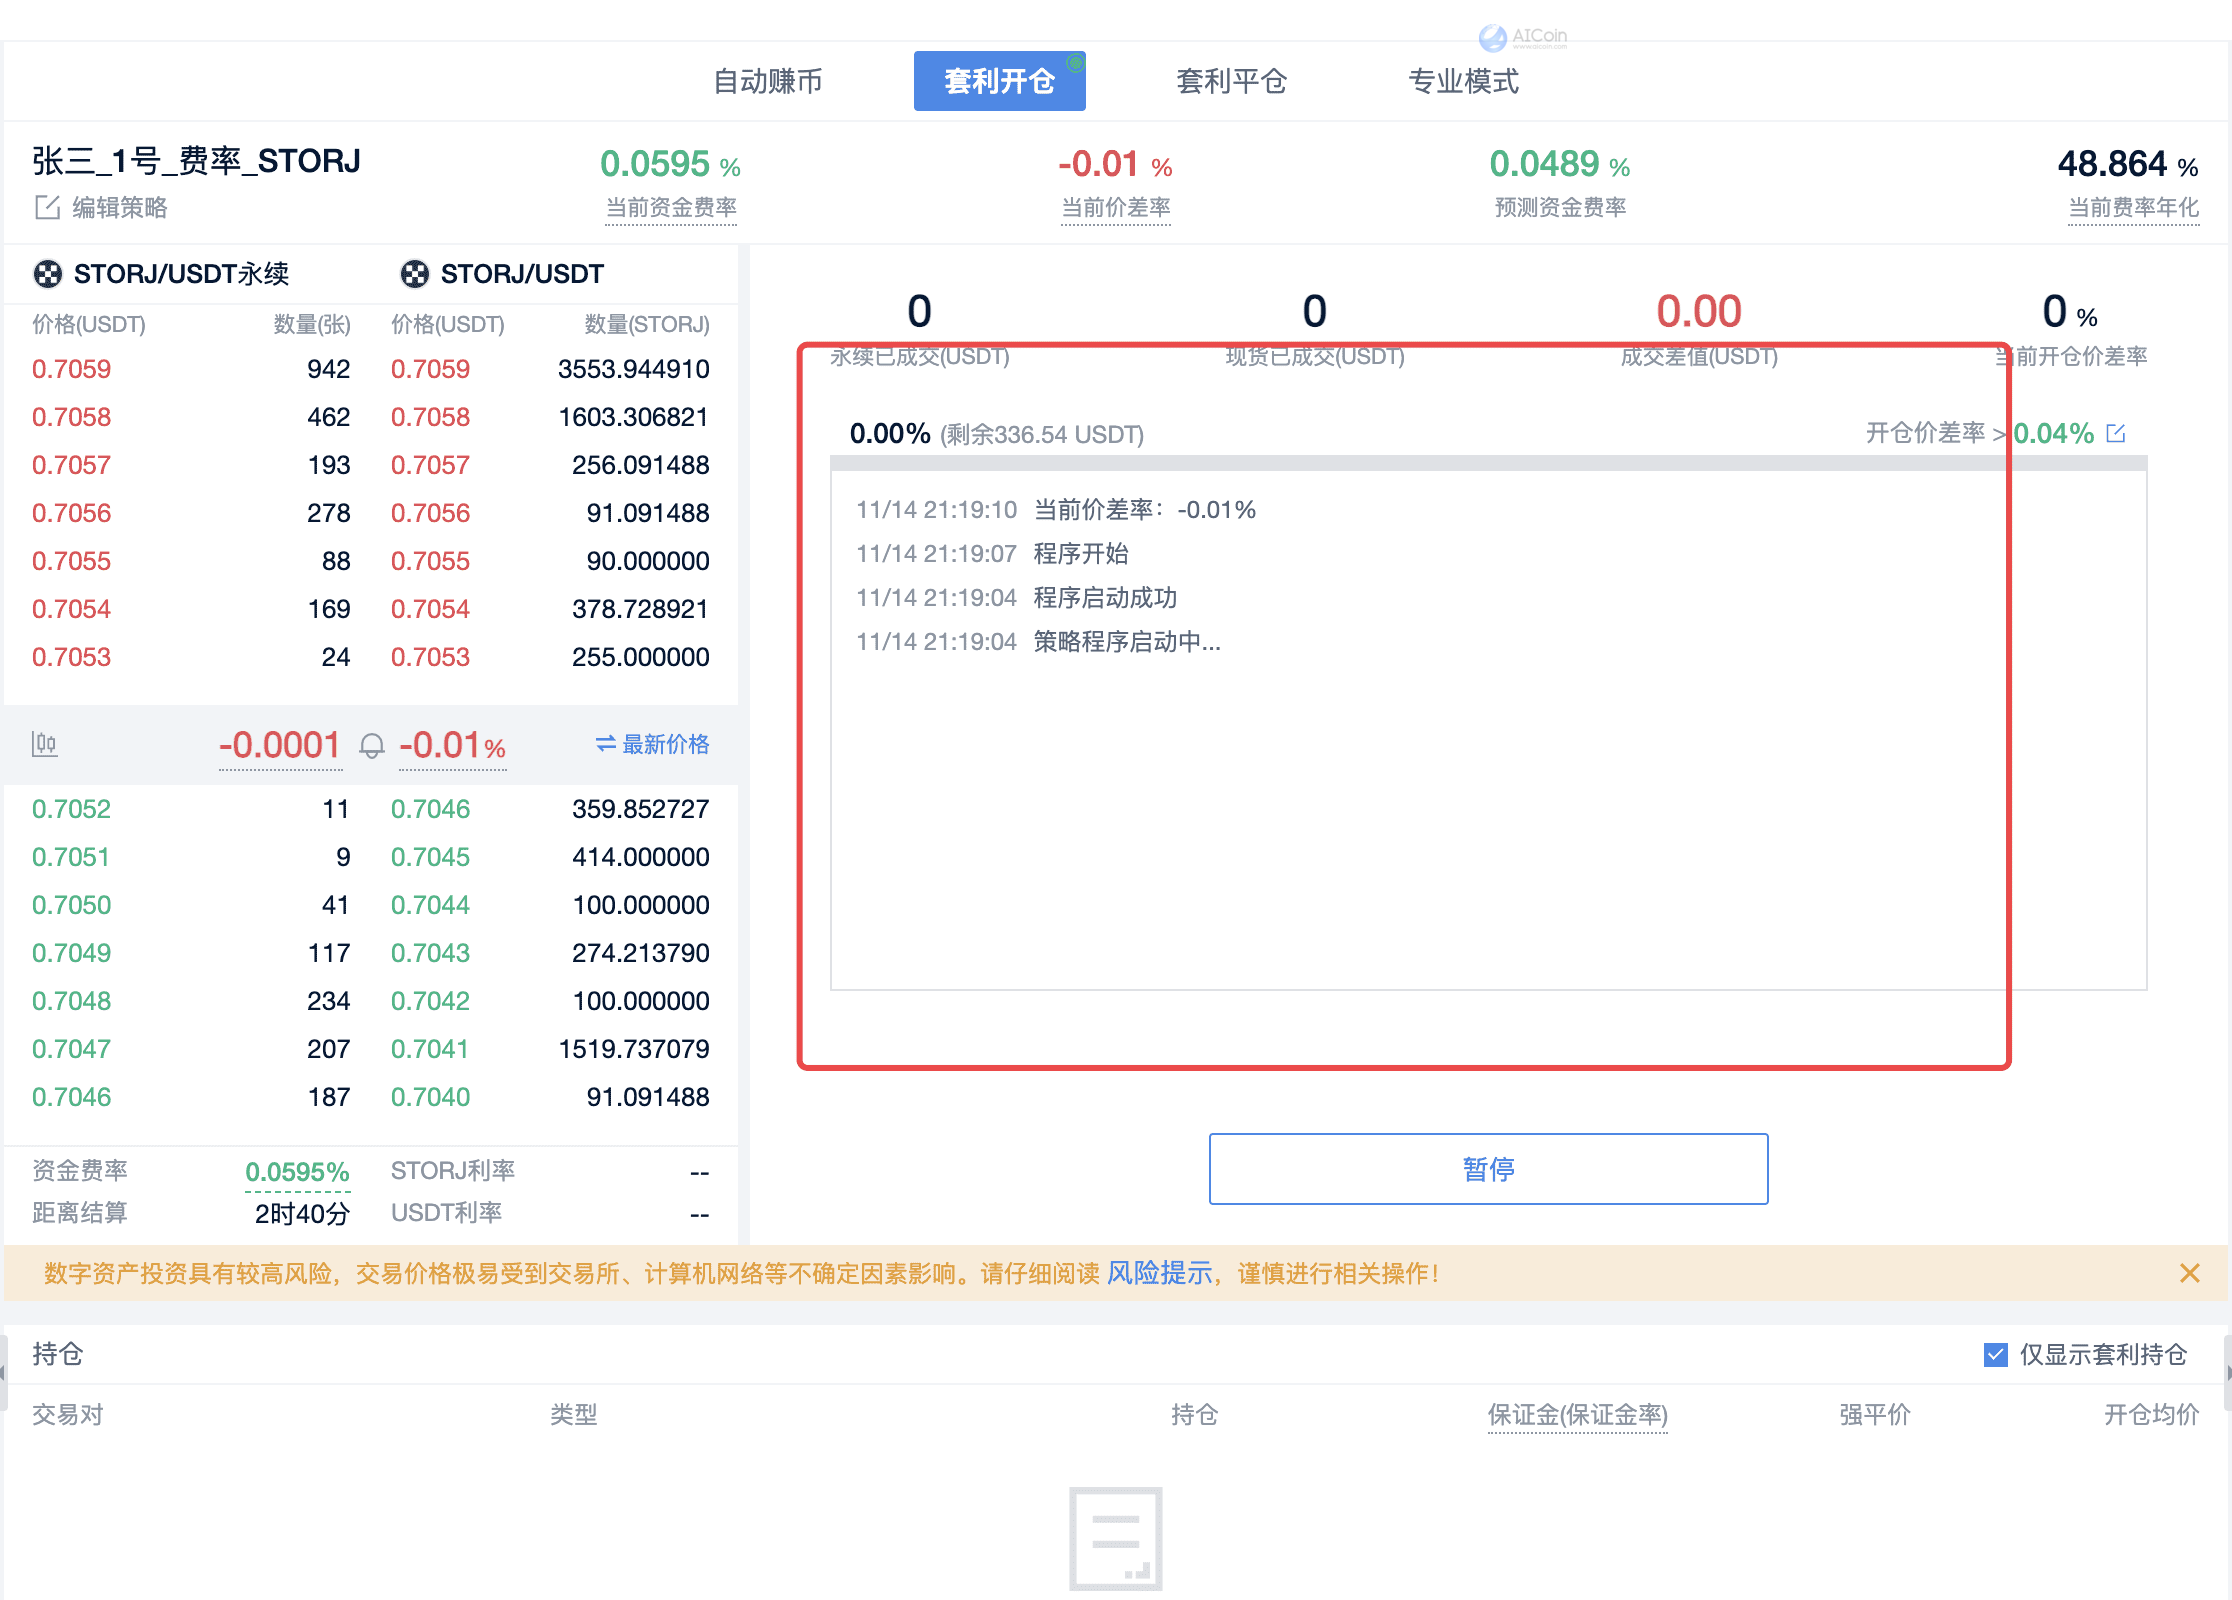The image size is (2232, 1600).
Task: Click the log entry 程序启动成功
Action: [x=1105, y=598]
